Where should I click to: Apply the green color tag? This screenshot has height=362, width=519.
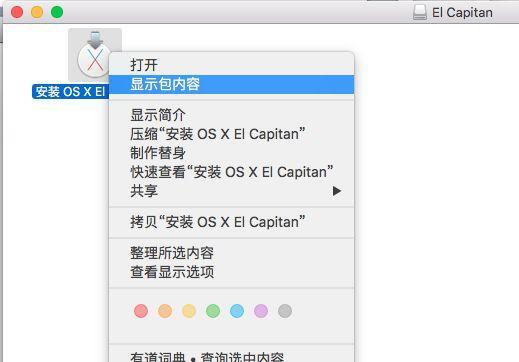point(213,311)
